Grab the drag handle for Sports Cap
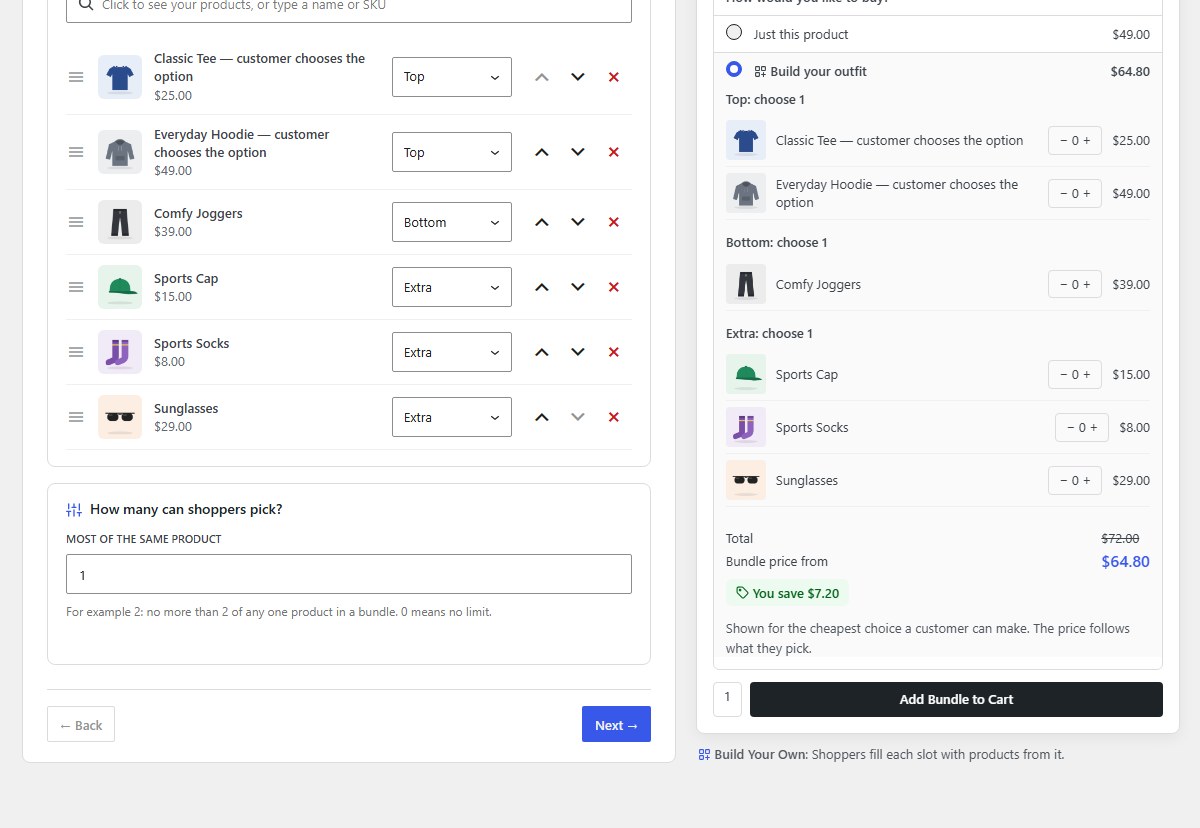 (76, 287)
